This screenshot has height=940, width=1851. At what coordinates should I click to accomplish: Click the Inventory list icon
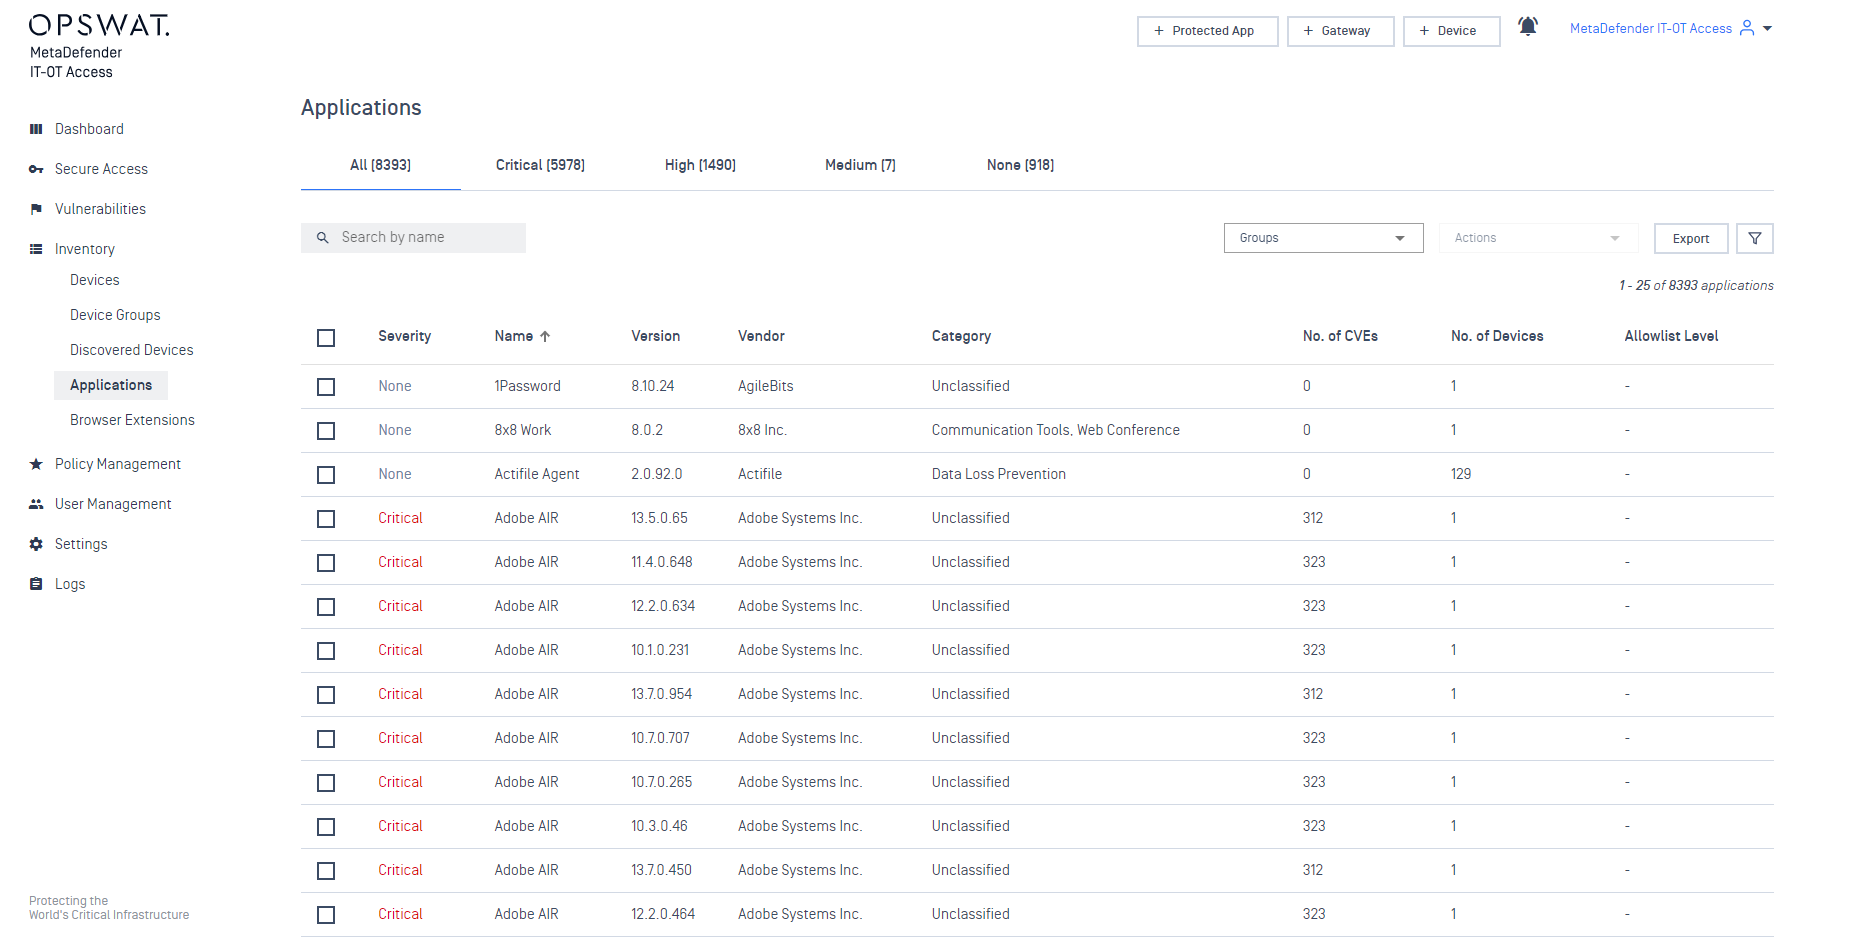pos(36,249)
